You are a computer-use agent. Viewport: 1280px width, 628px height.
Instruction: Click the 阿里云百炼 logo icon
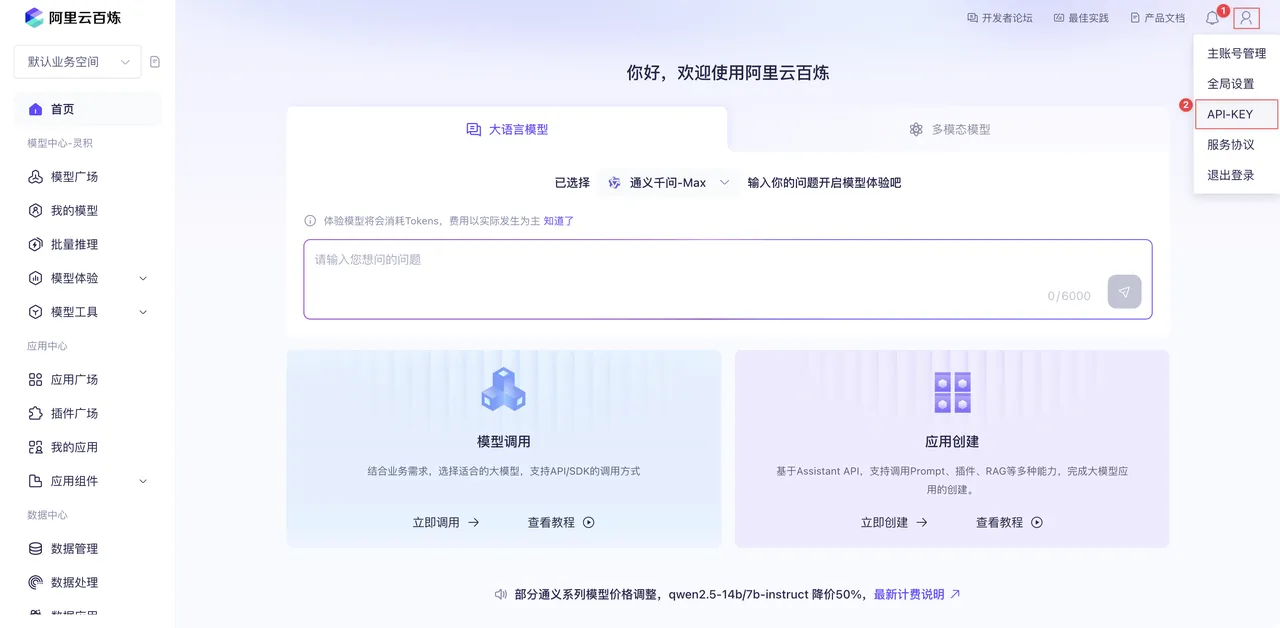[35, 17]
